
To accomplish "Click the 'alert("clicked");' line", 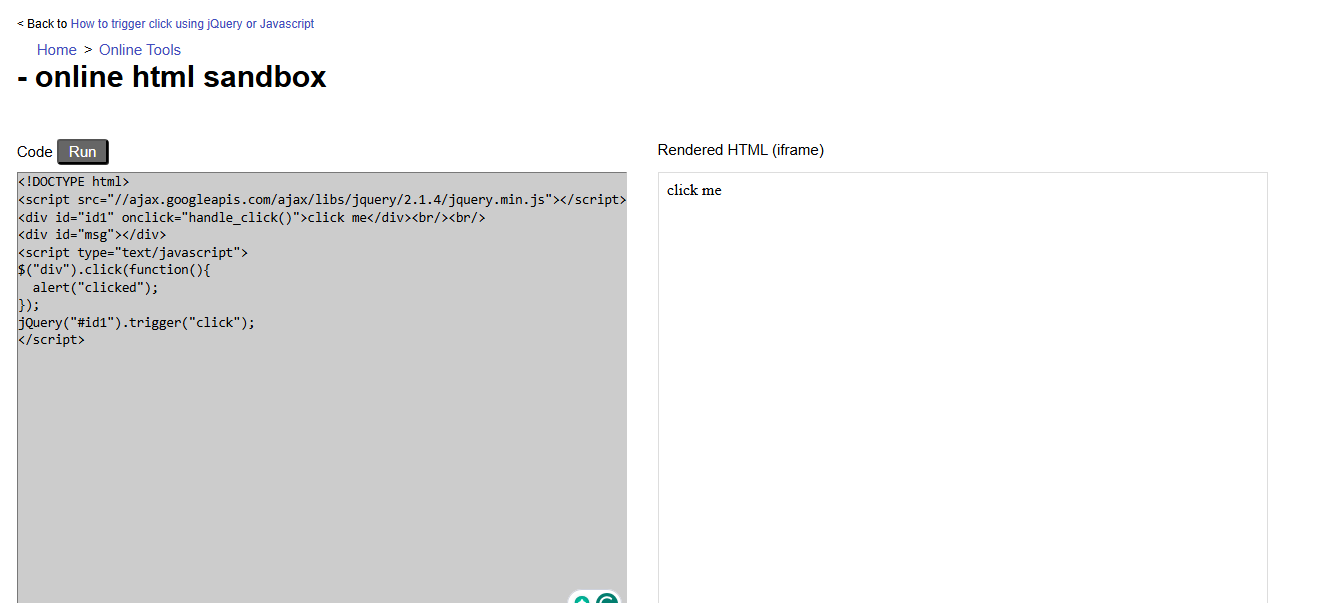I will click(96, 287).
